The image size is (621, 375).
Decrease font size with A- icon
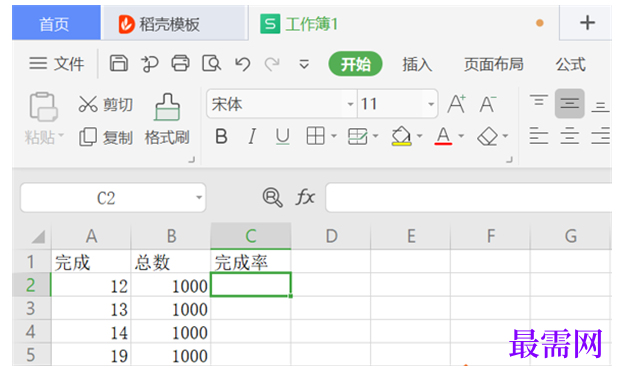tap(488, 104)
